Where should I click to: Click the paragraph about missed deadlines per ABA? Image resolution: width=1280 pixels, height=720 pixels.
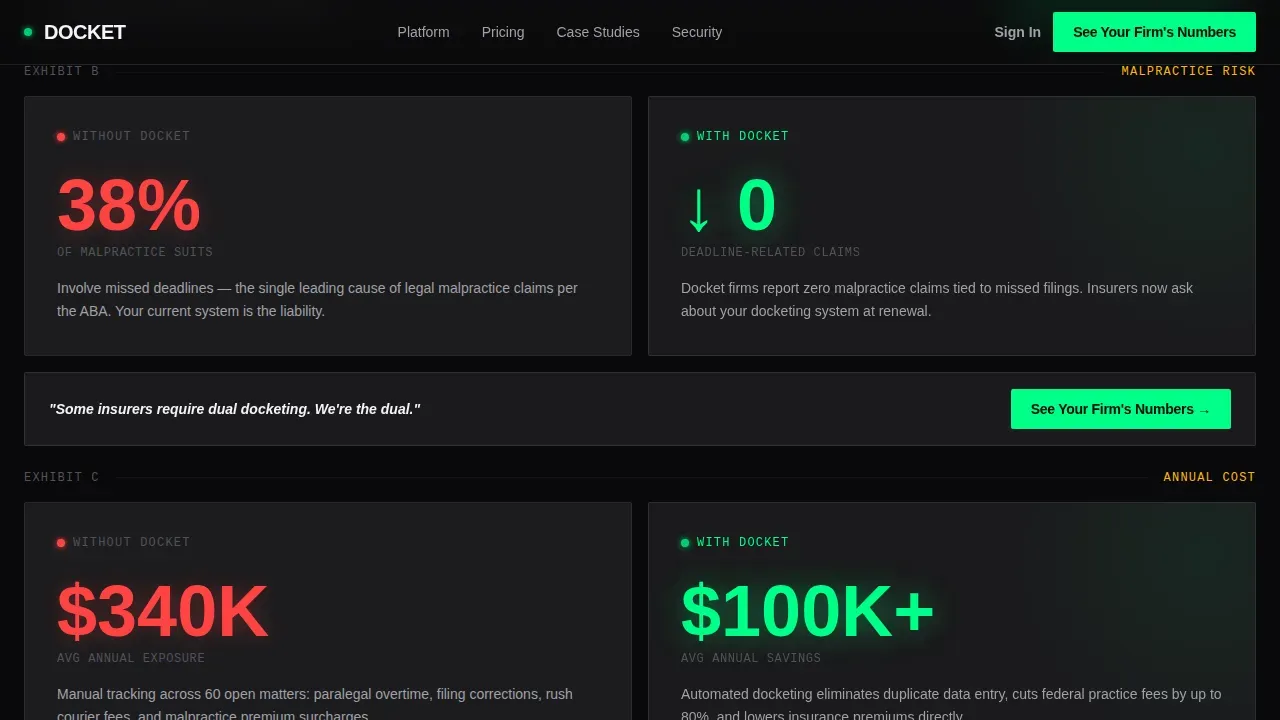(x=318, y=299)
